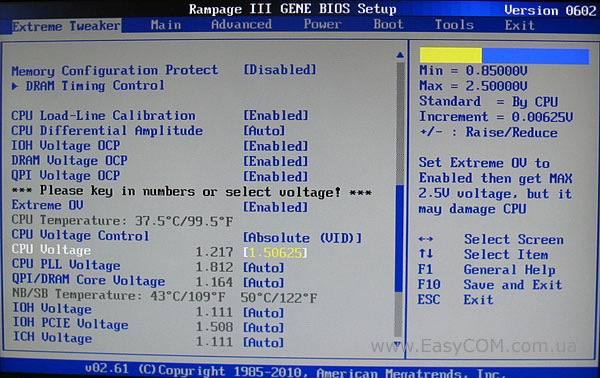Change Memory Configuration Protect [Disabled] value
This screenshot has height=378, width=600.
[280, 70]
